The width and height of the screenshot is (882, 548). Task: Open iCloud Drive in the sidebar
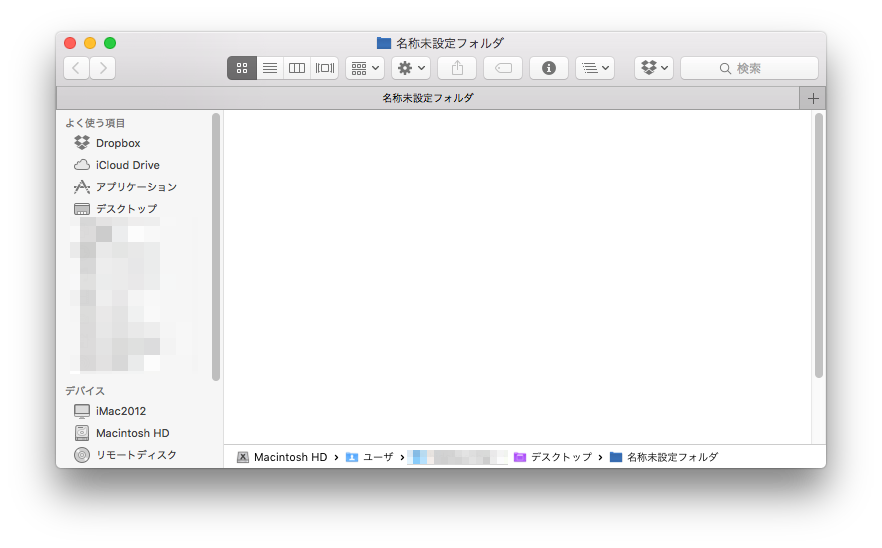tap(116, 165)
